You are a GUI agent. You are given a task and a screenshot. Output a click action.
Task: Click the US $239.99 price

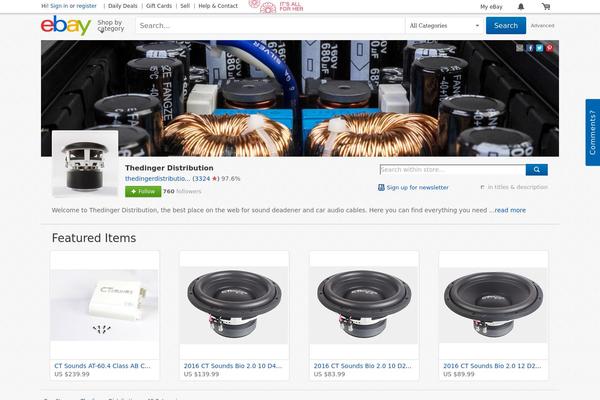[x=72, y=374]
